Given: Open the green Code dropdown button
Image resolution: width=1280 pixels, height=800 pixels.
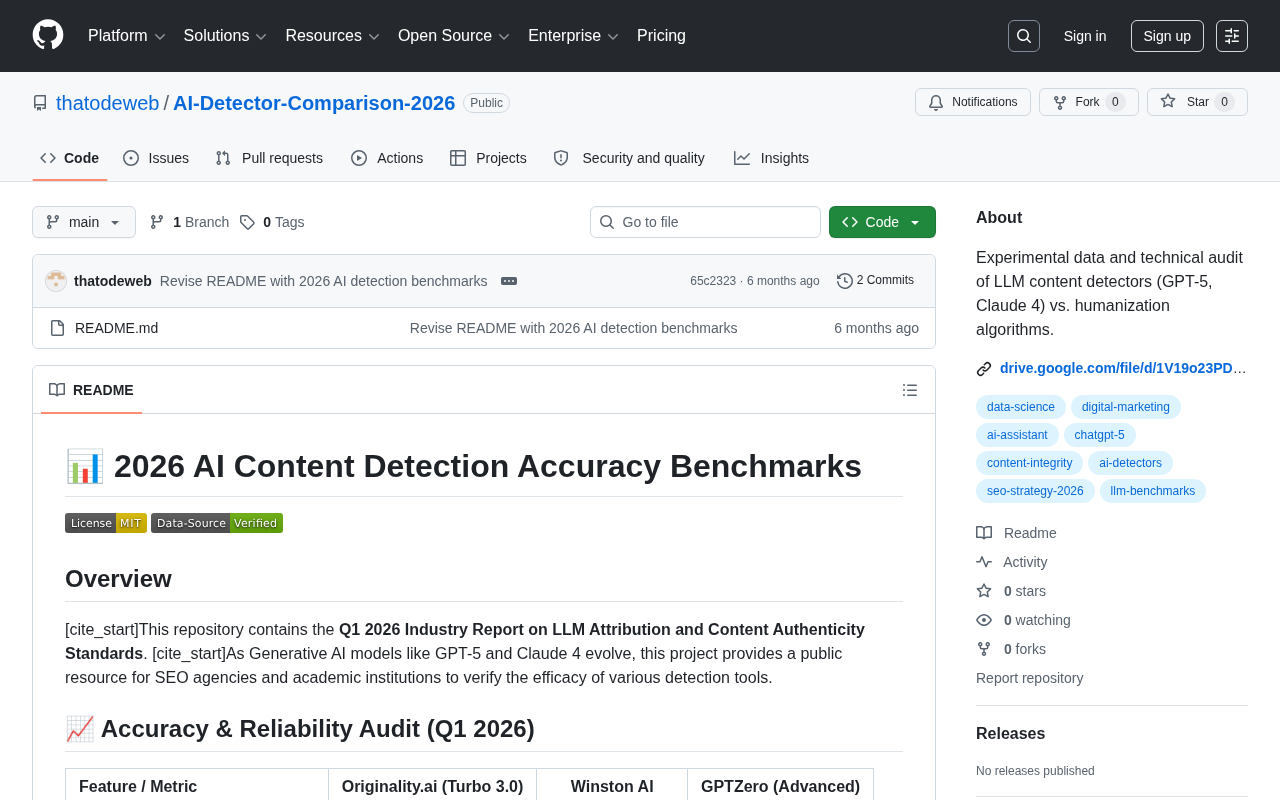Looking at the screenshot, I should click(882, 222).
